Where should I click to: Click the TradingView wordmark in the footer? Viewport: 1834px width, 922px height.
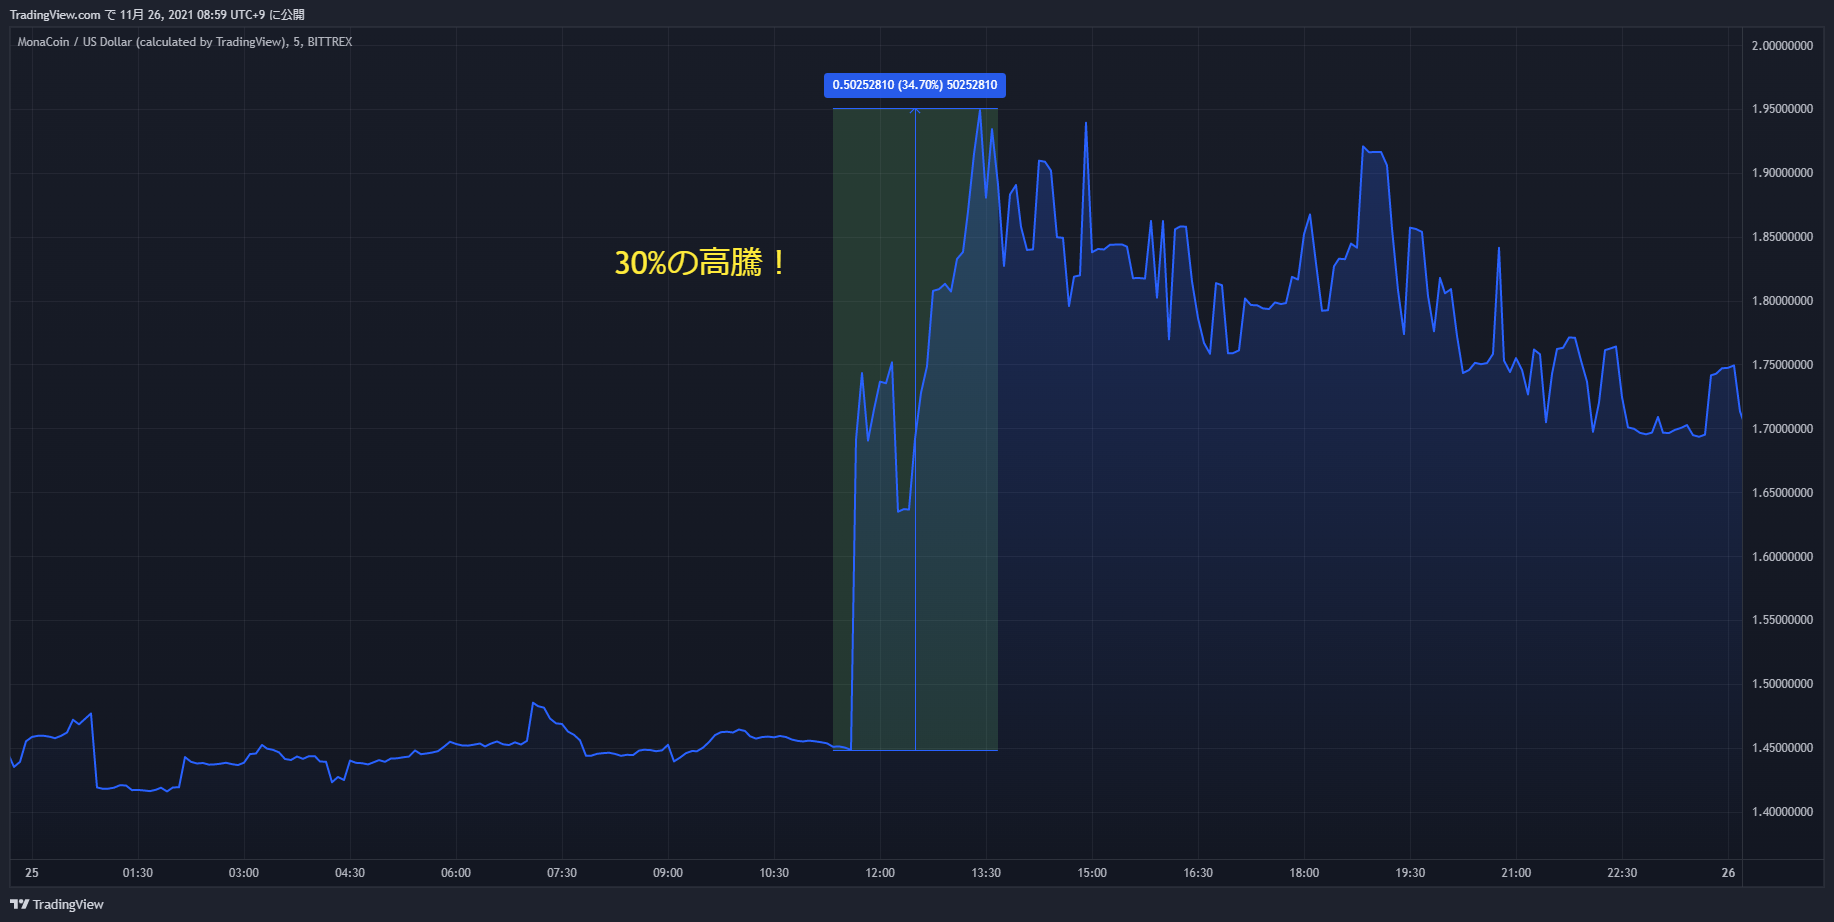point(68,905)
